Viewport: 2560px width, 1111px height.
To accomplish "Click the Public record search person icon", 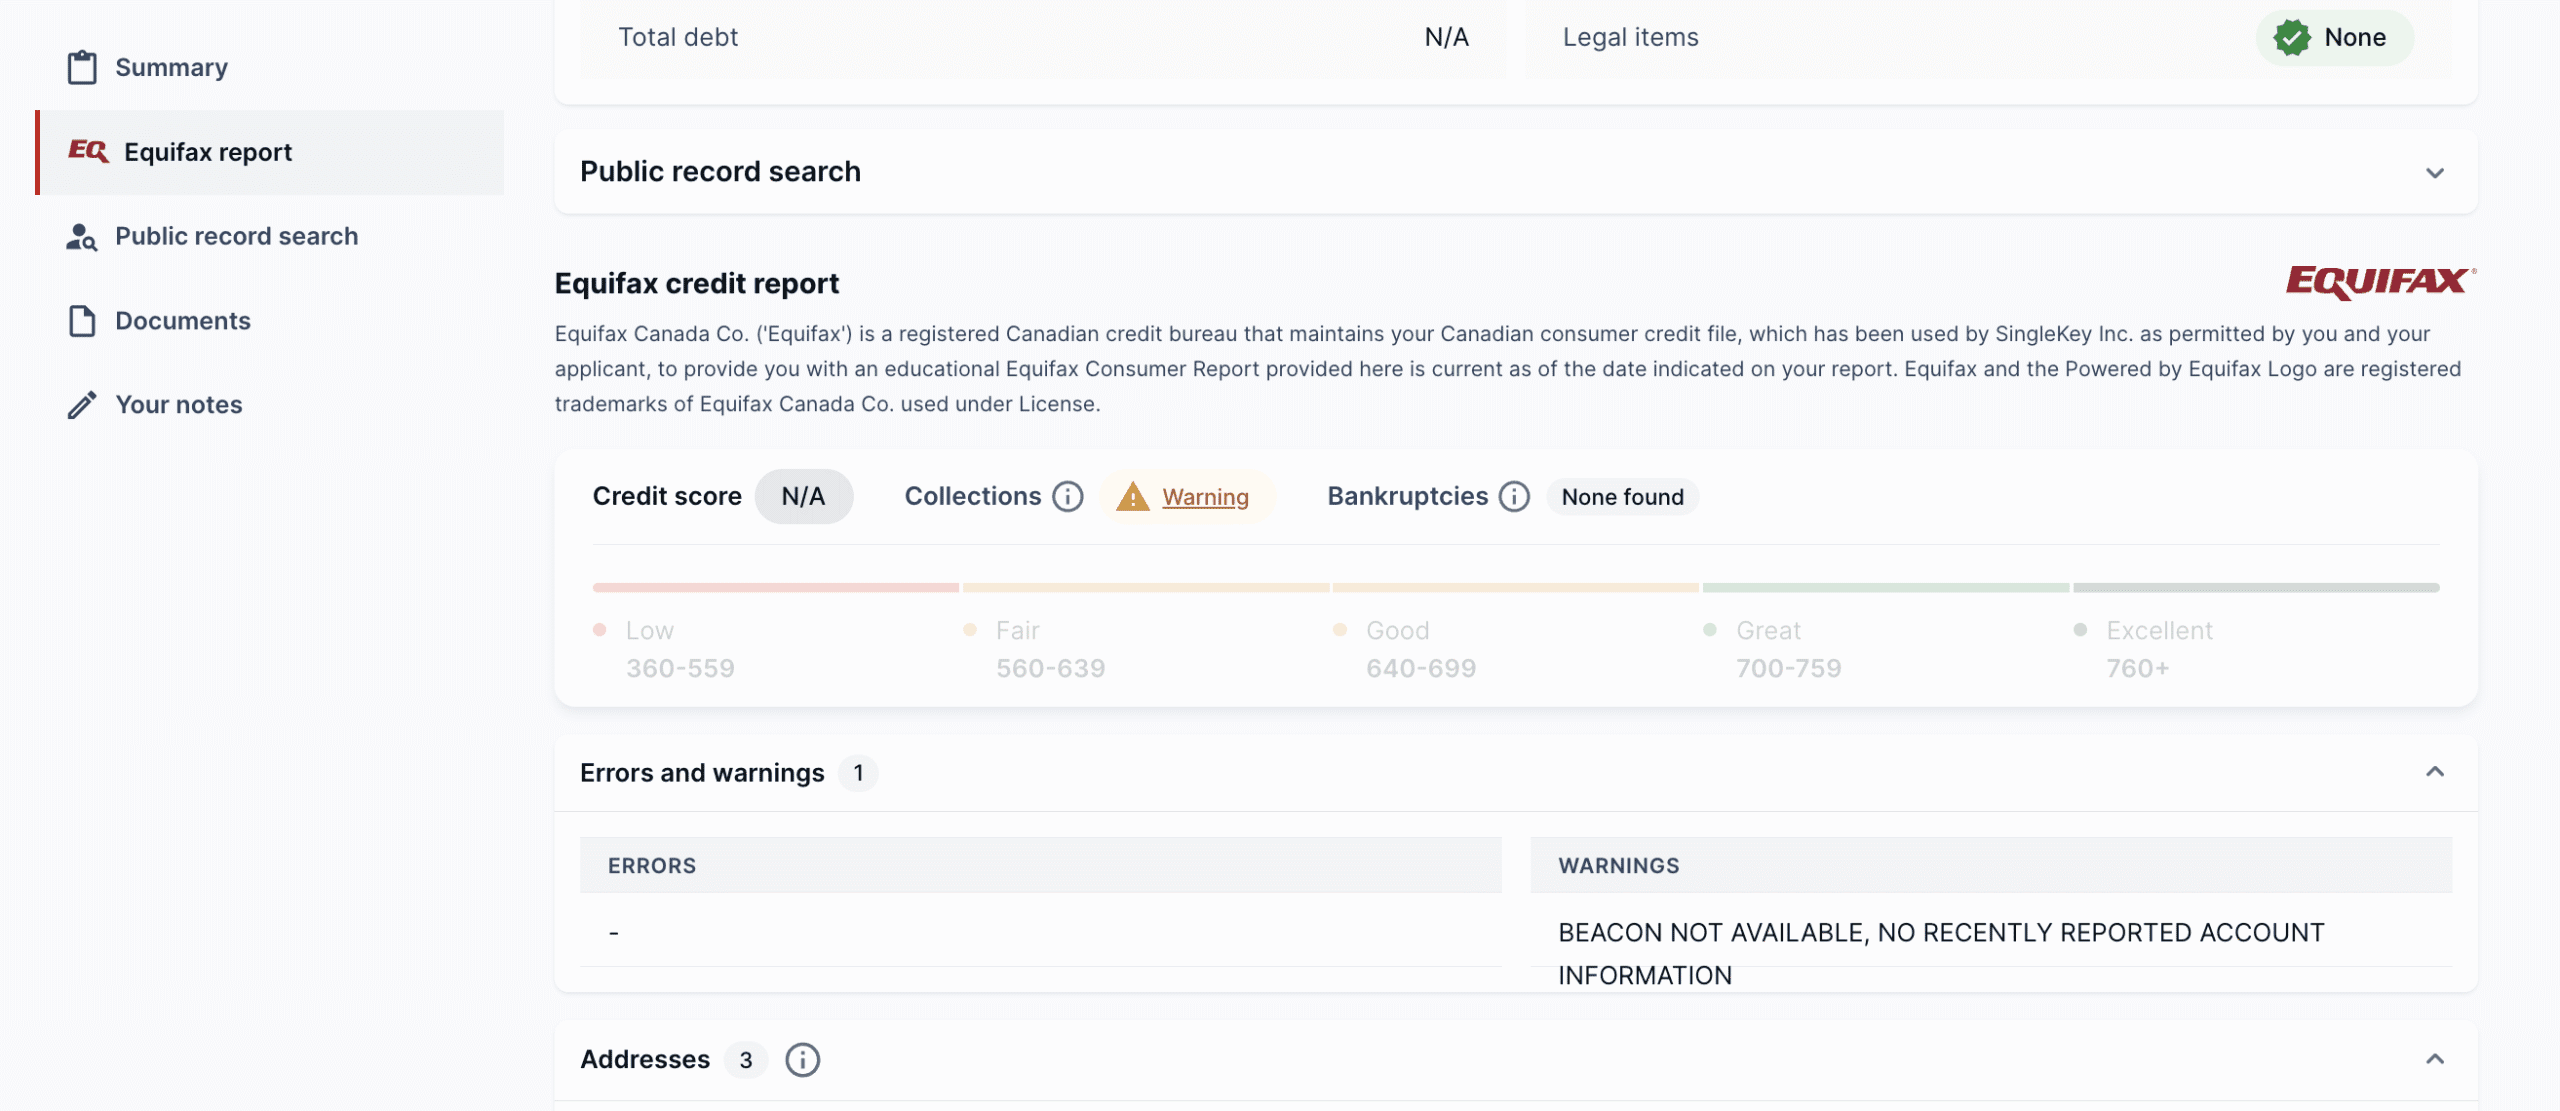I will point(81,237).
